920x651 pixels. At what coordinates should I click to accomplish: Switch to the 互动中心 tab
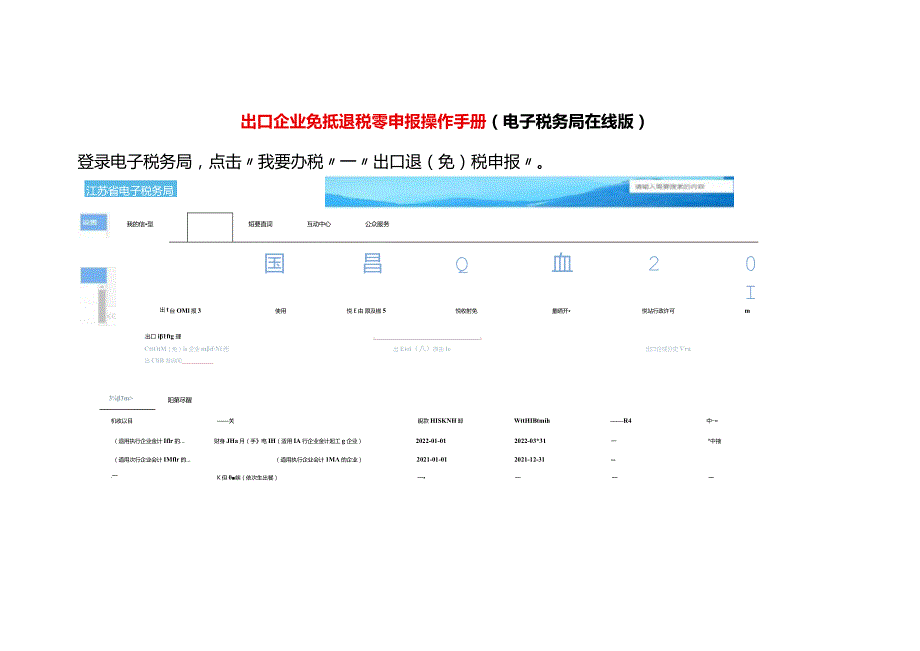point(316,224)
